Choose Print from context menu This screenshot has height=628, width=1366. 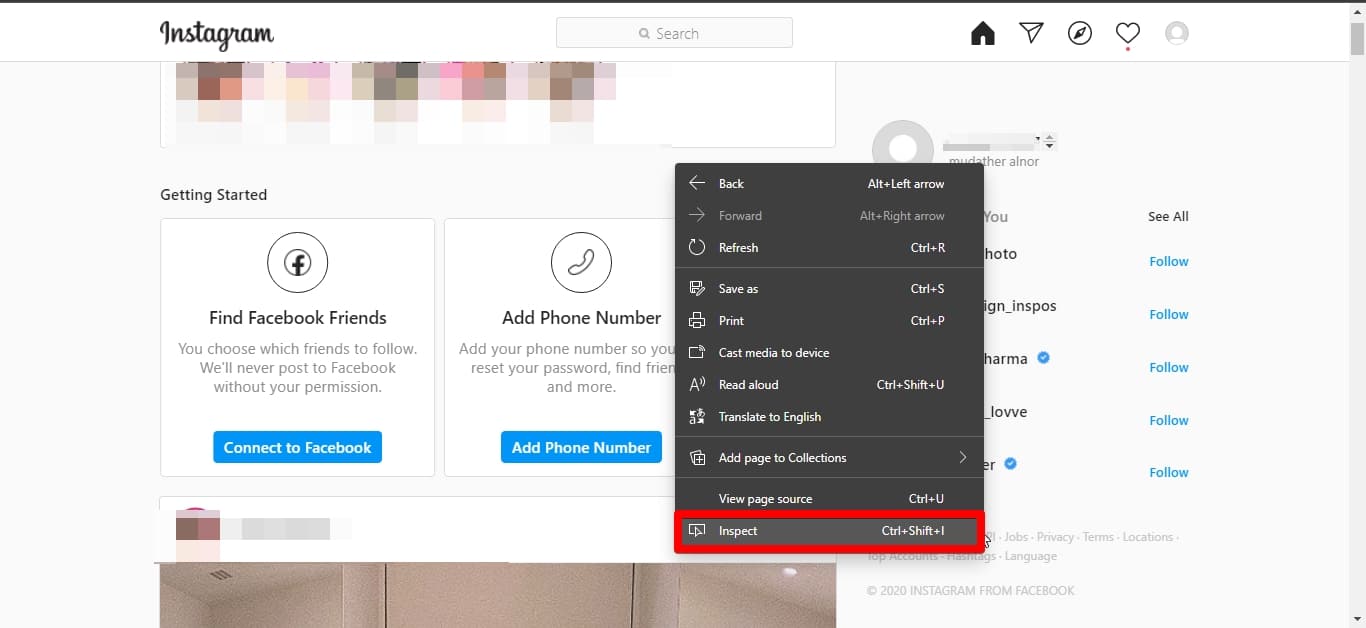(830, 320)
